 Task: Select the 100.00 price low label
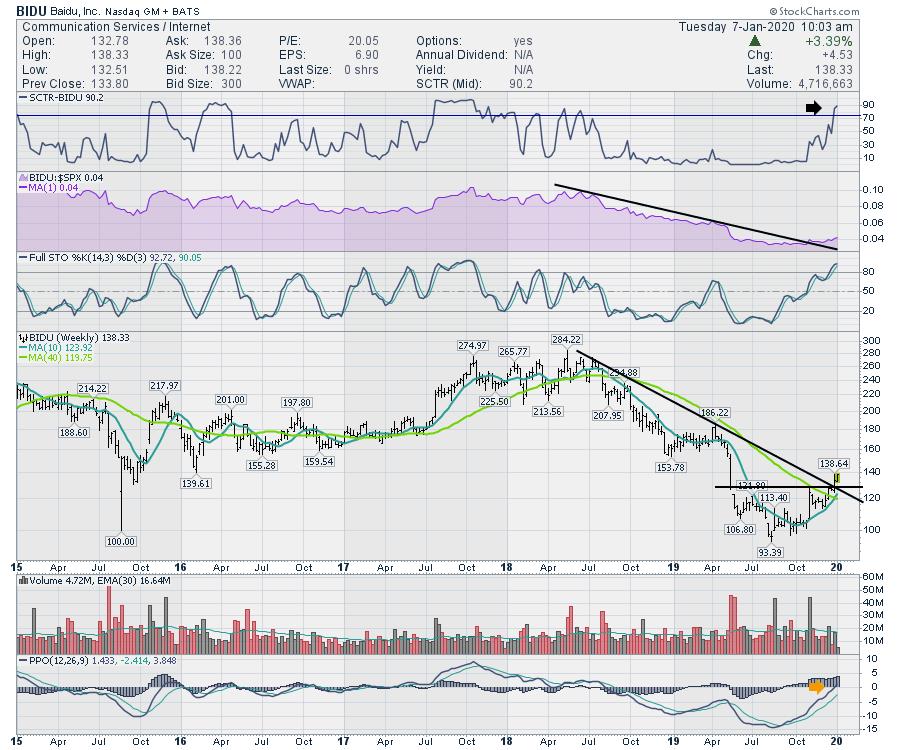click(x=121, y=541)
